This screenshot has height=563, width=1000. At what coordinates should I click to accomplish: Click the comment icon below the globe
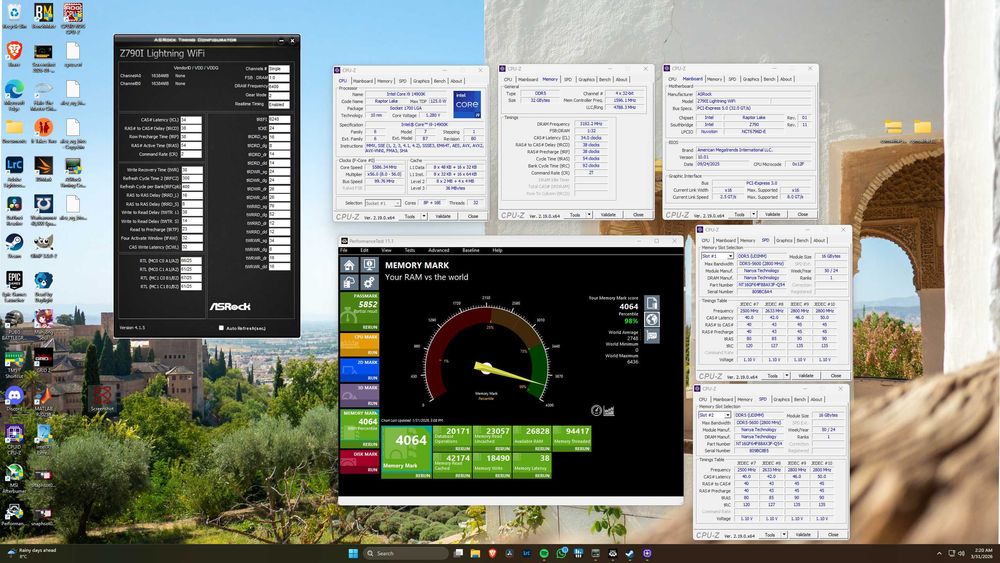click(x=651, y=336)
